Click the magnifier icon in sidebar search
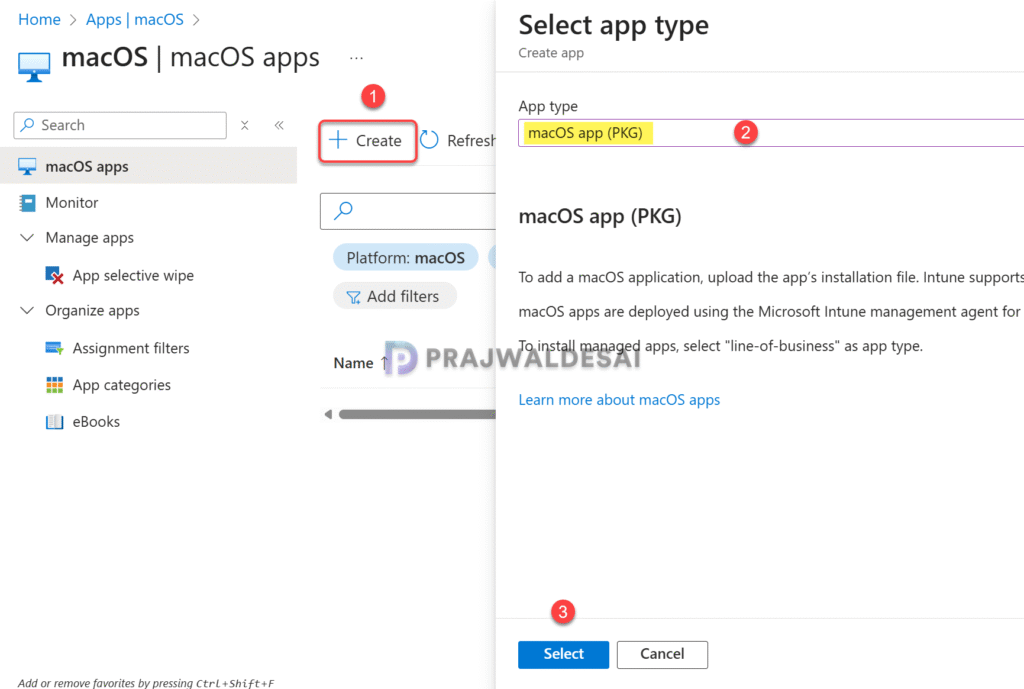This screenshot has width=1024, height=689. [27, 125]
